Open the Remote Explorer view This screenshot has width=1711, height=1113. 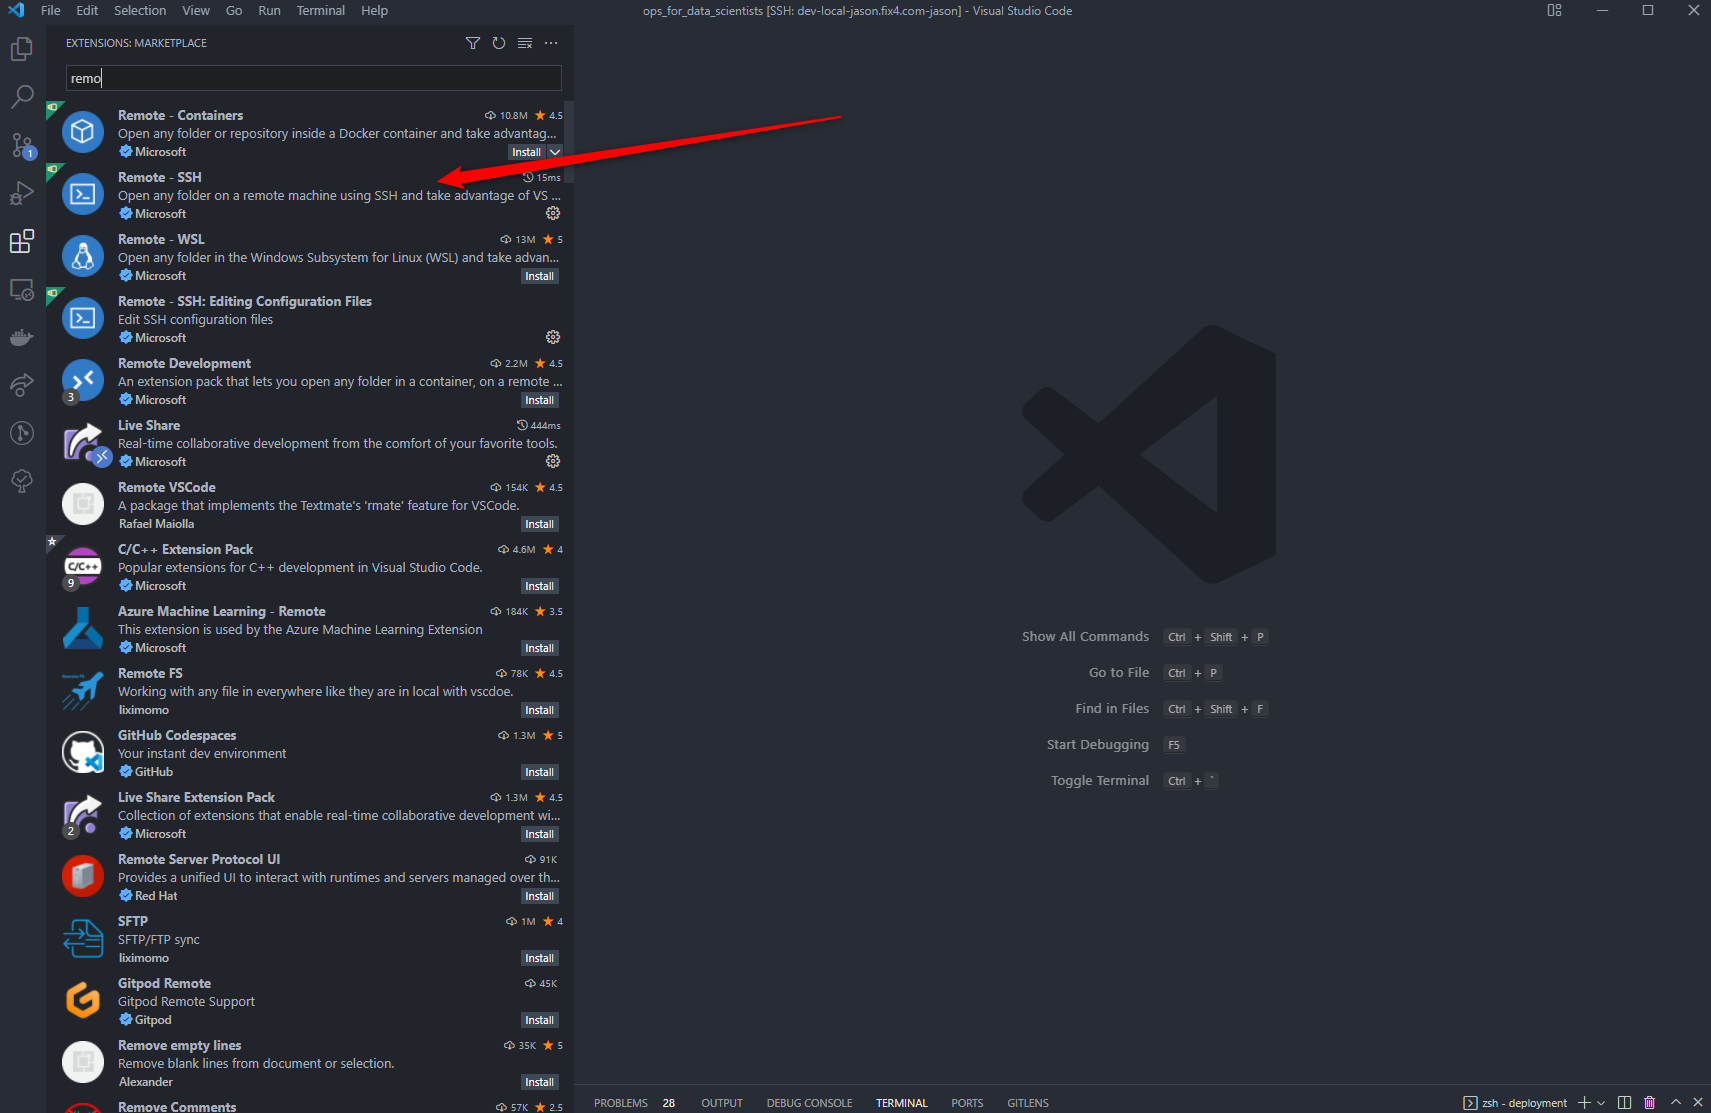(x=22, y=289)
